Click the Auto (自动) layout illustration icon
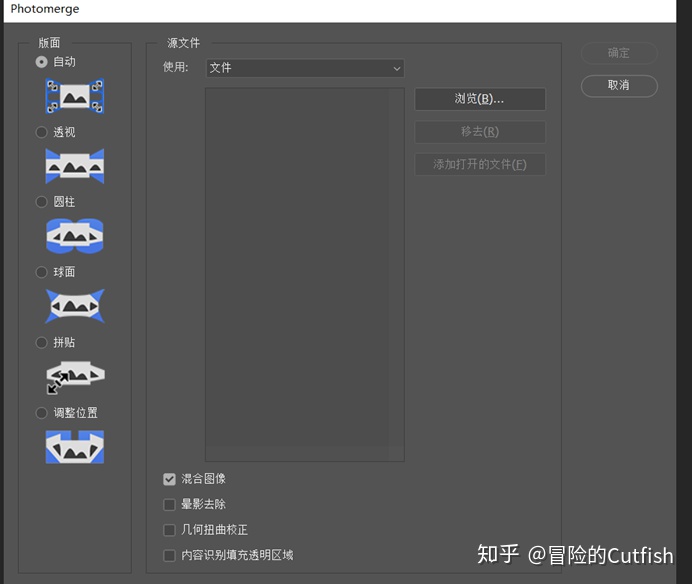The image size is (692, 584). [75, 96]
